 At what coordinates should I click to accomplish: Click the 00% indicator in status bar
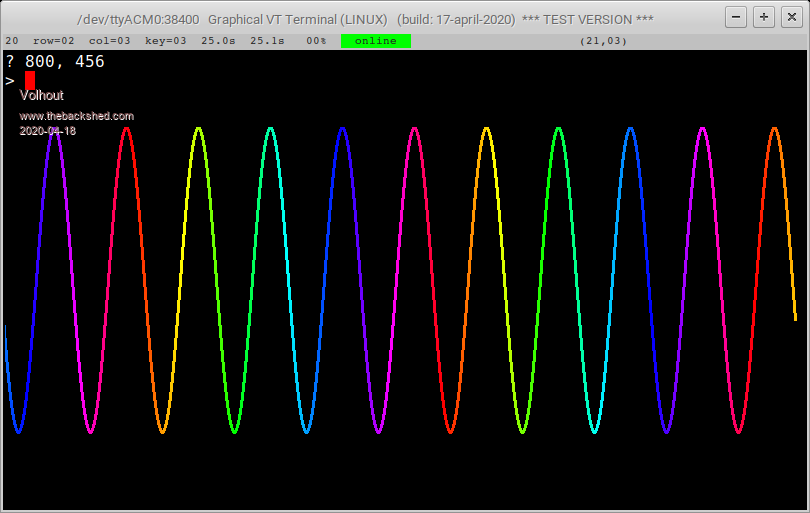tap(316, 41)
